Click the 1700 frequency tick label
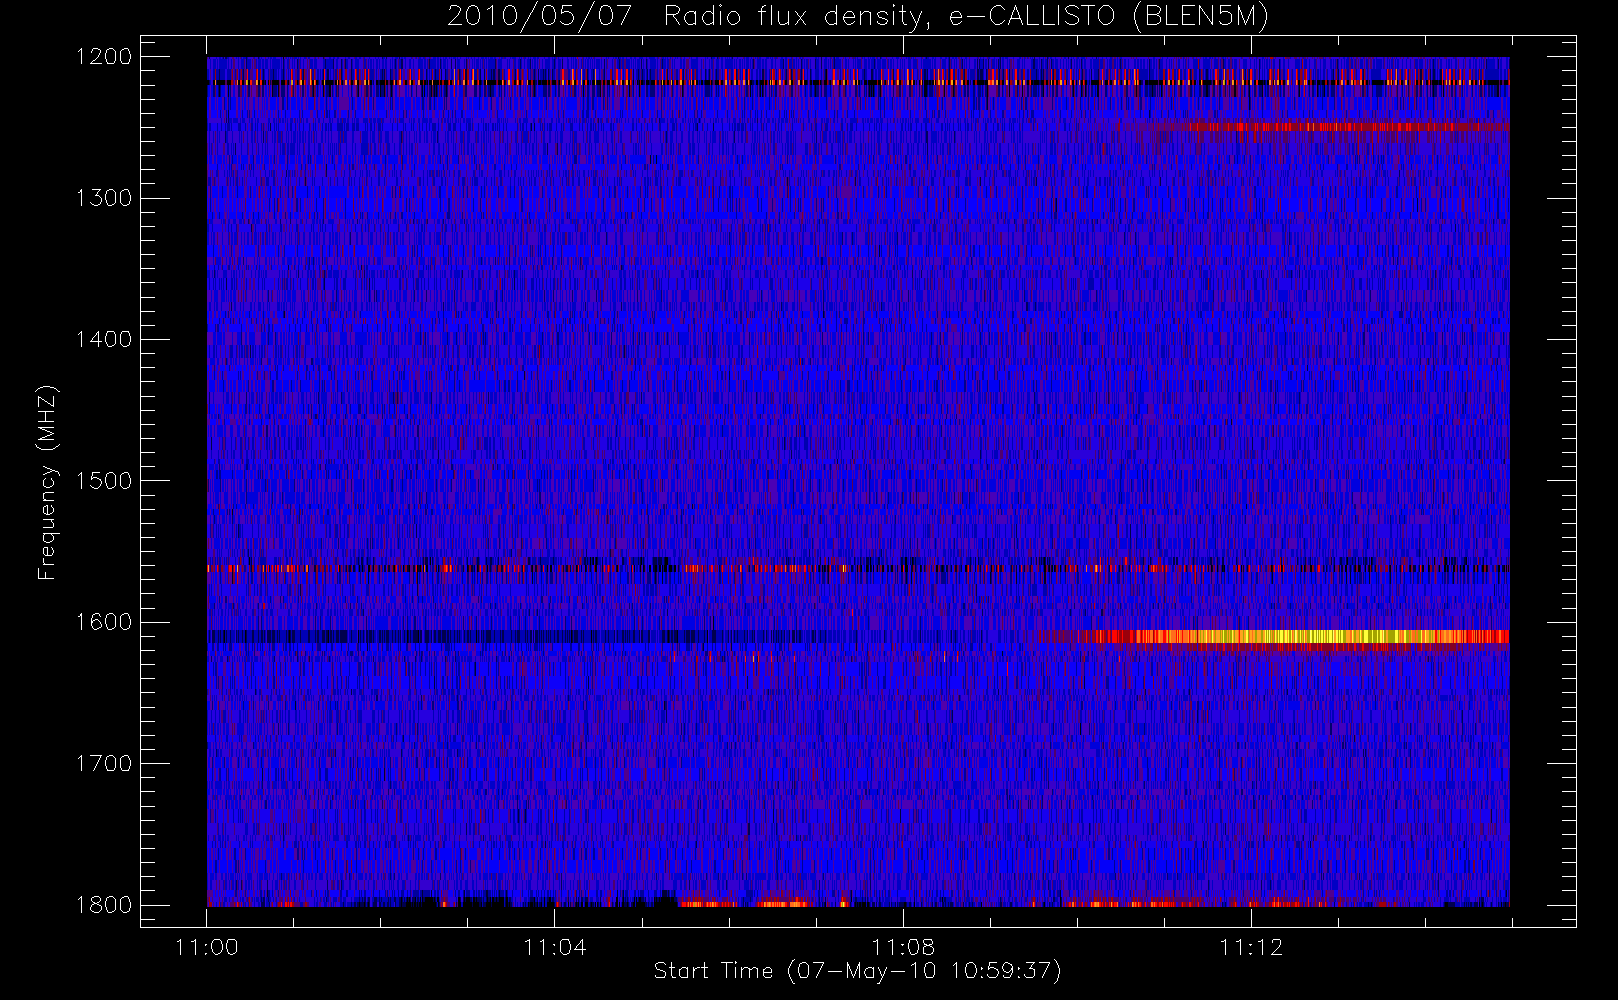The width and height of the screenshot is (1618, 1000). (104, 763)
